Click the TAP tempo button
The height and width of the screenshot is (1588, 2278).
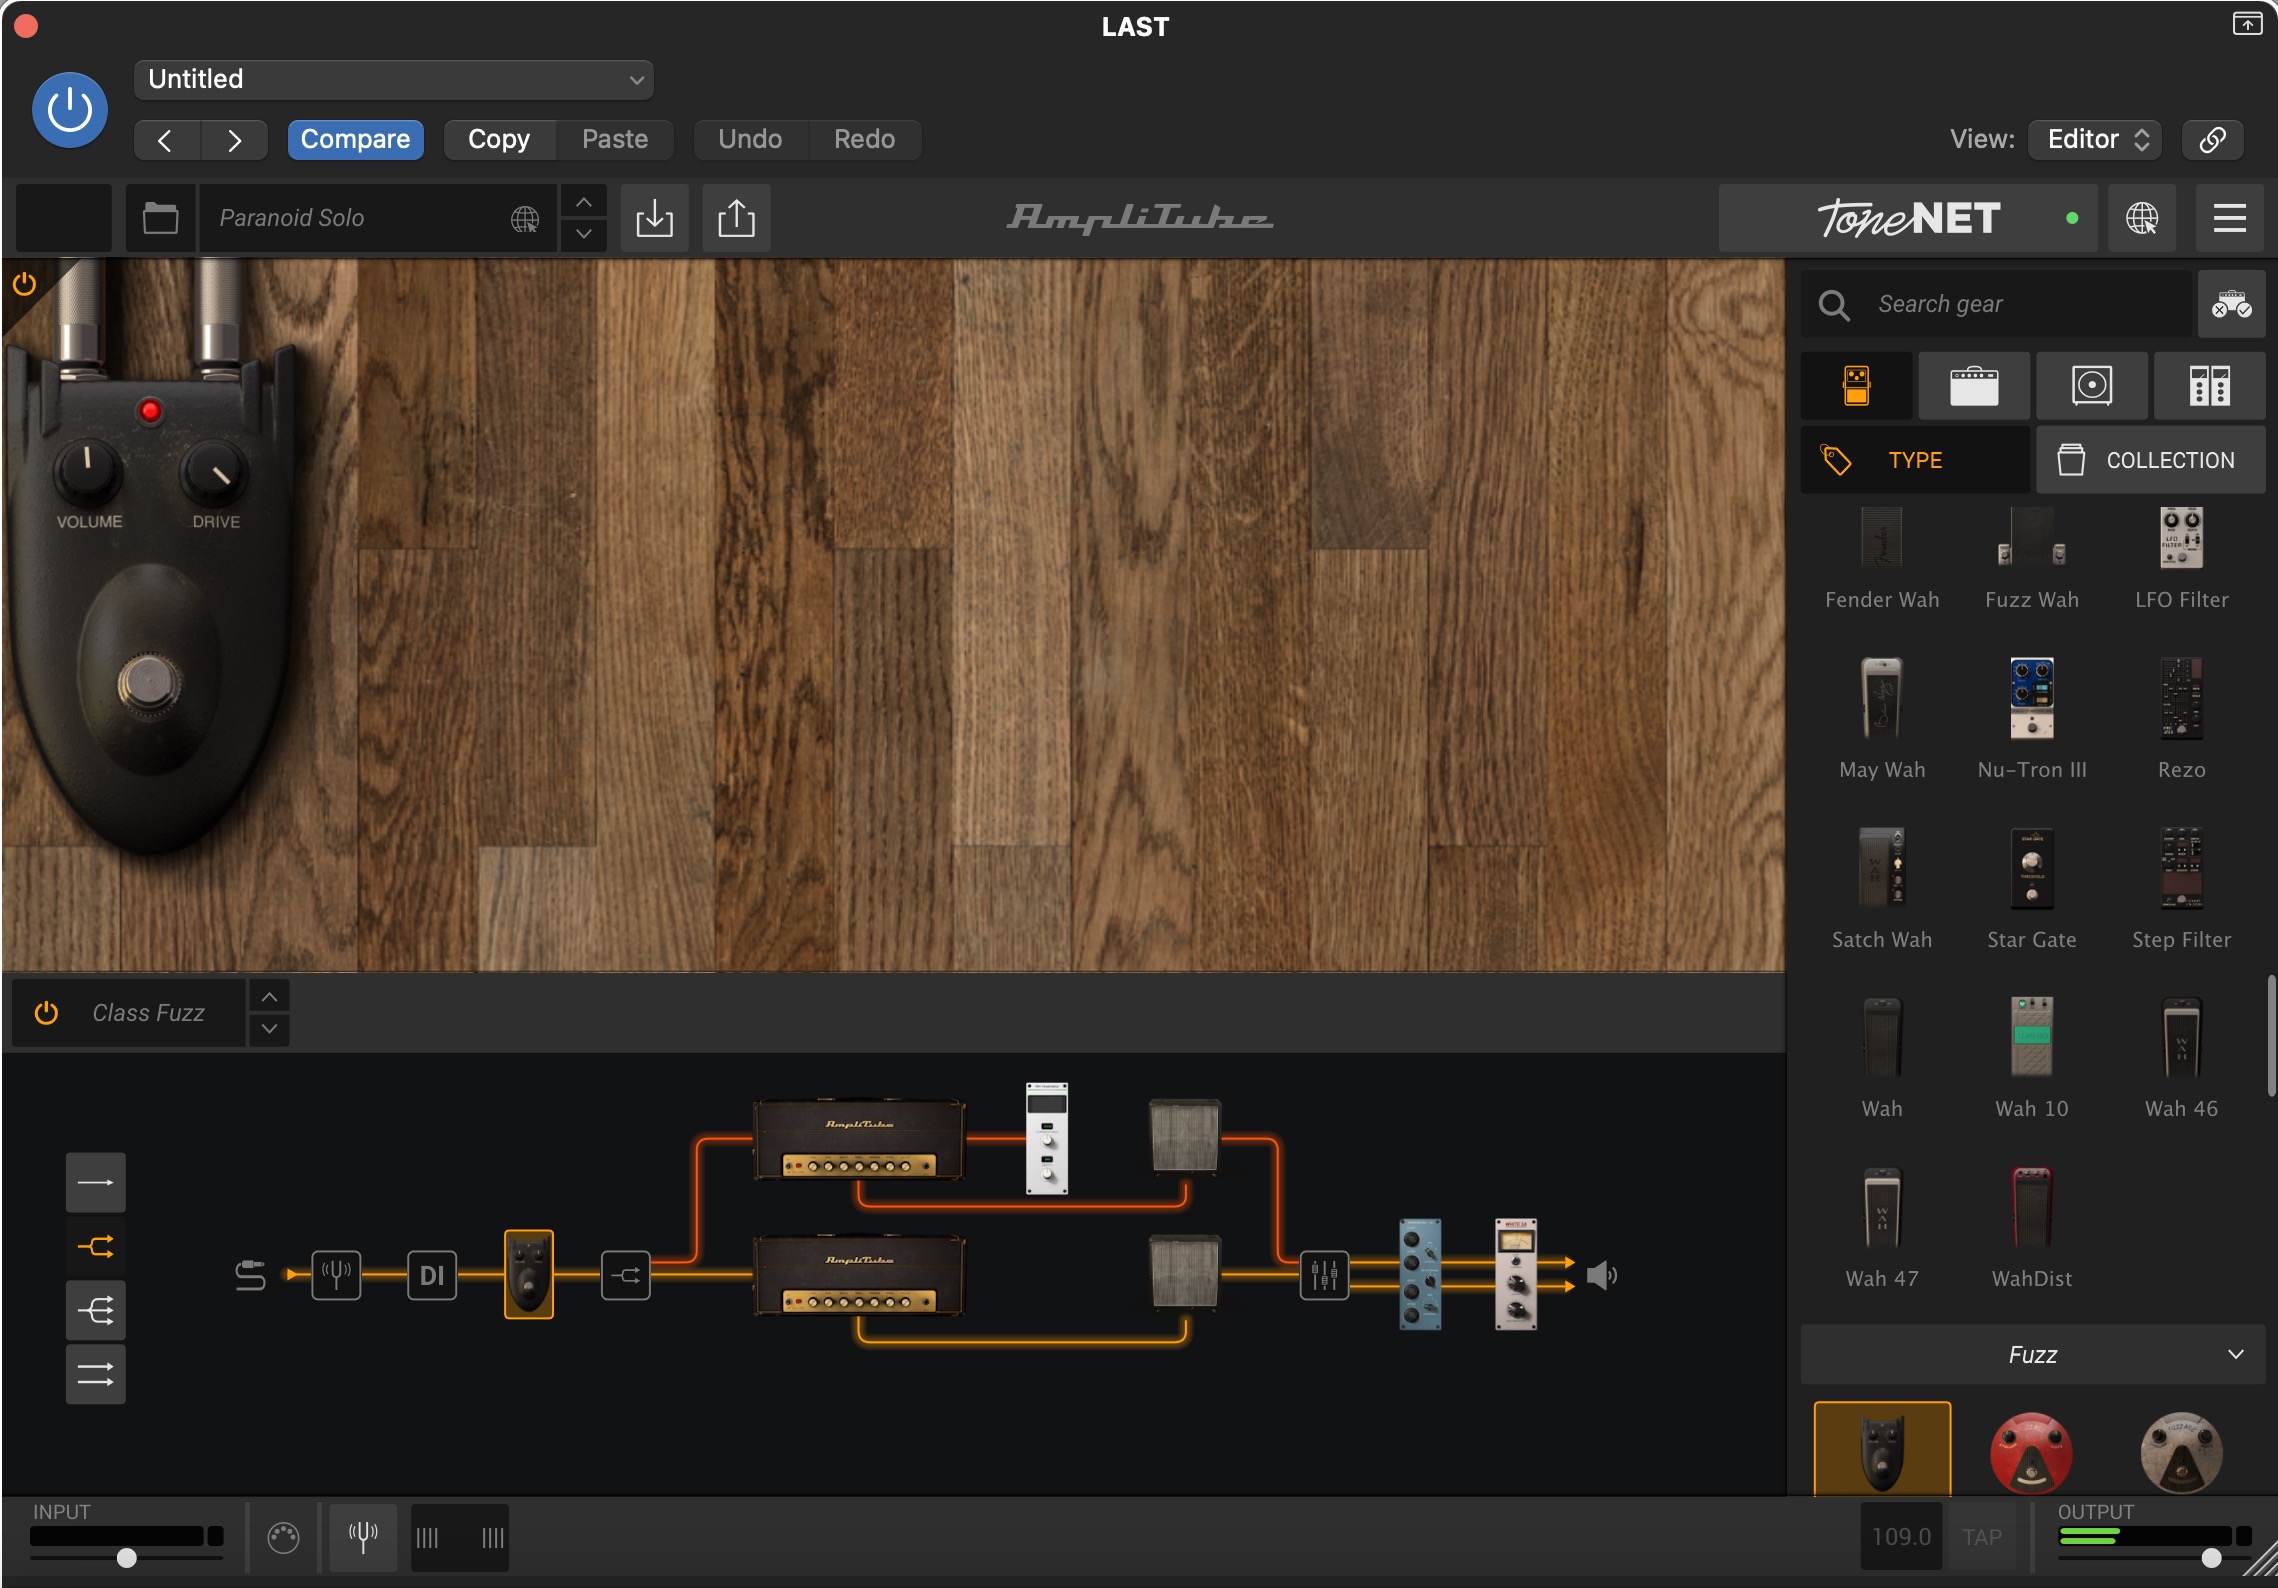(1982, 1537)
